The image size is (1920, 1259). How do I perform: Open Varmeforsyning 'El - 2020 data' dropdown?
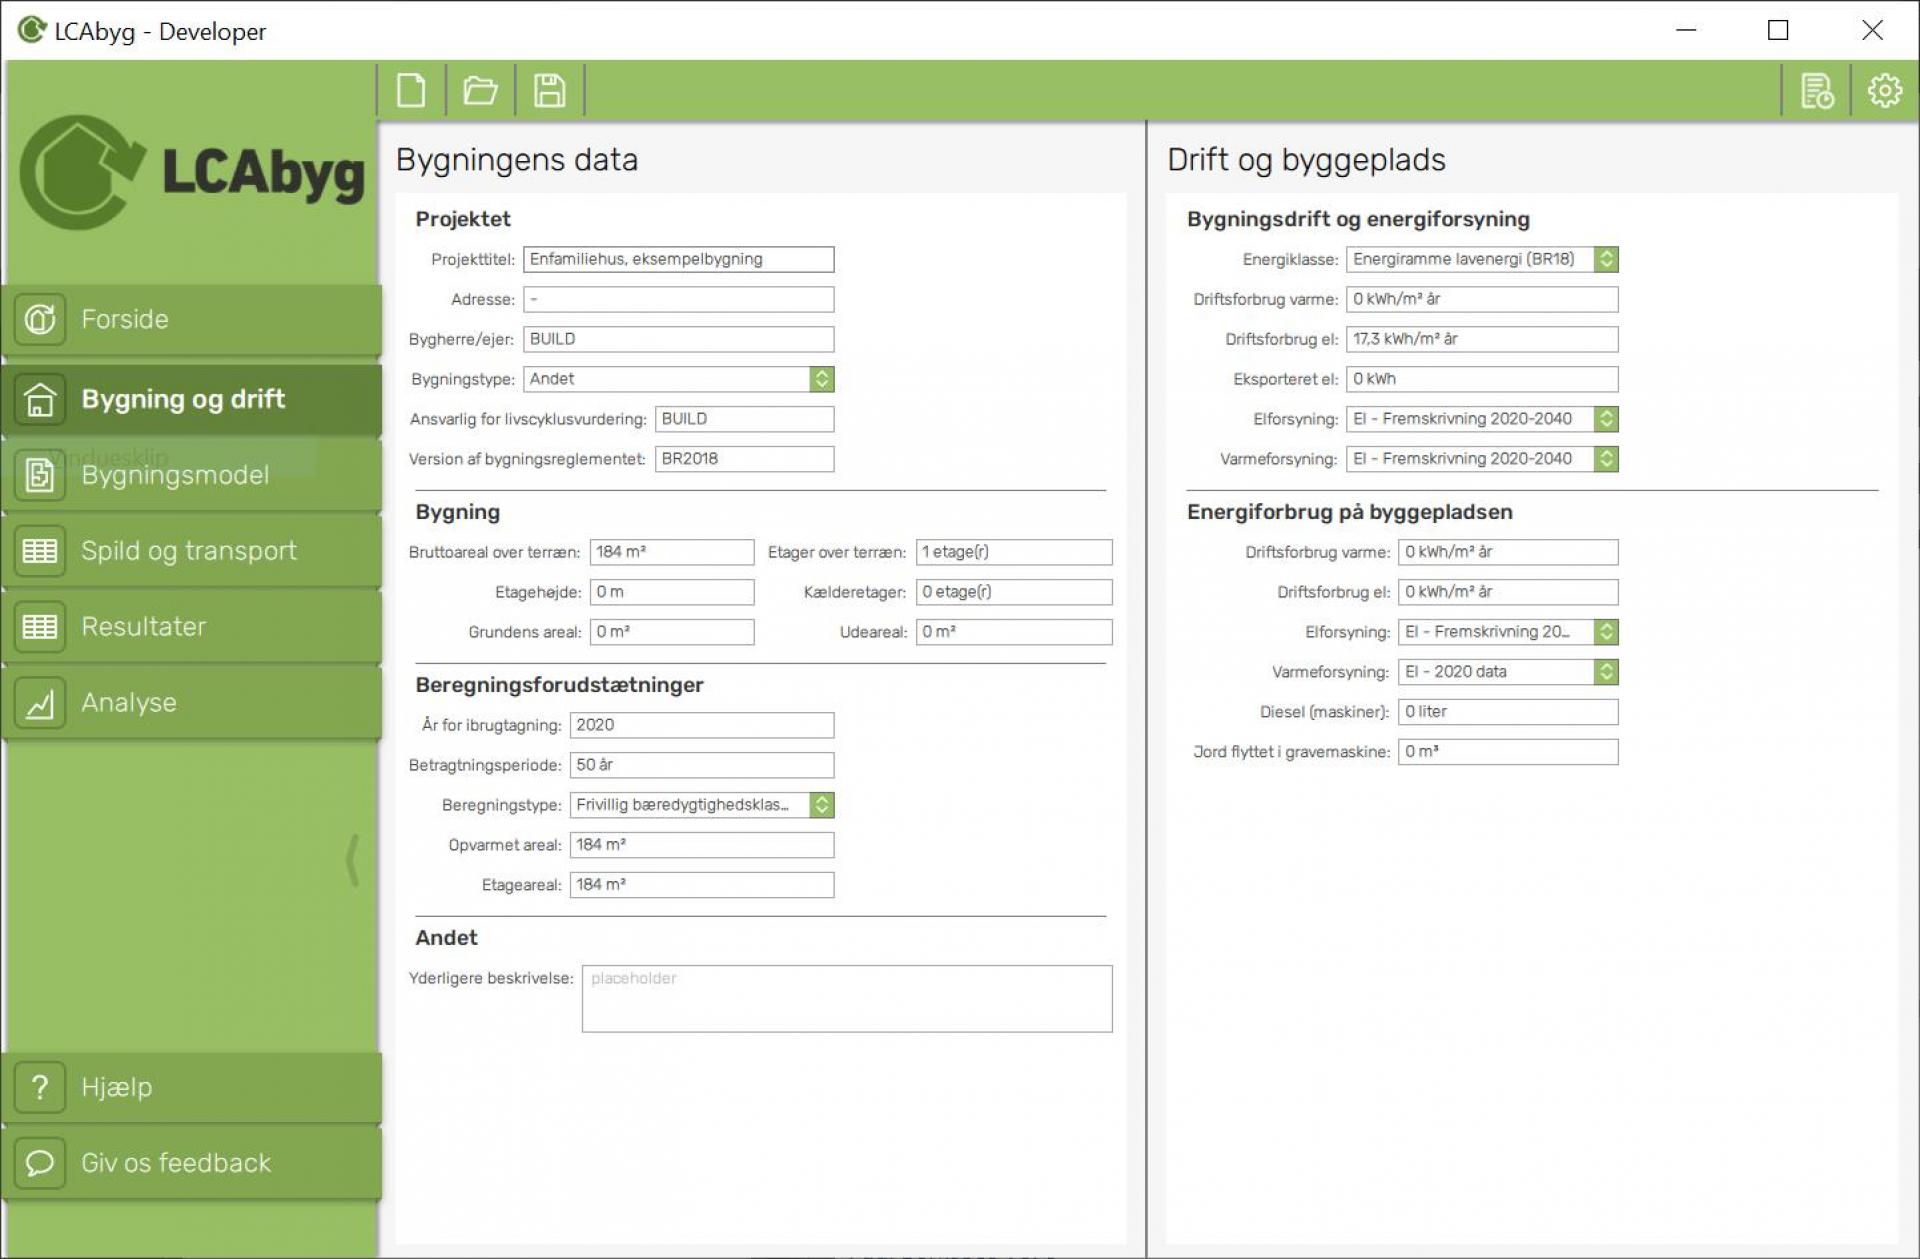tap(1606, 672)
